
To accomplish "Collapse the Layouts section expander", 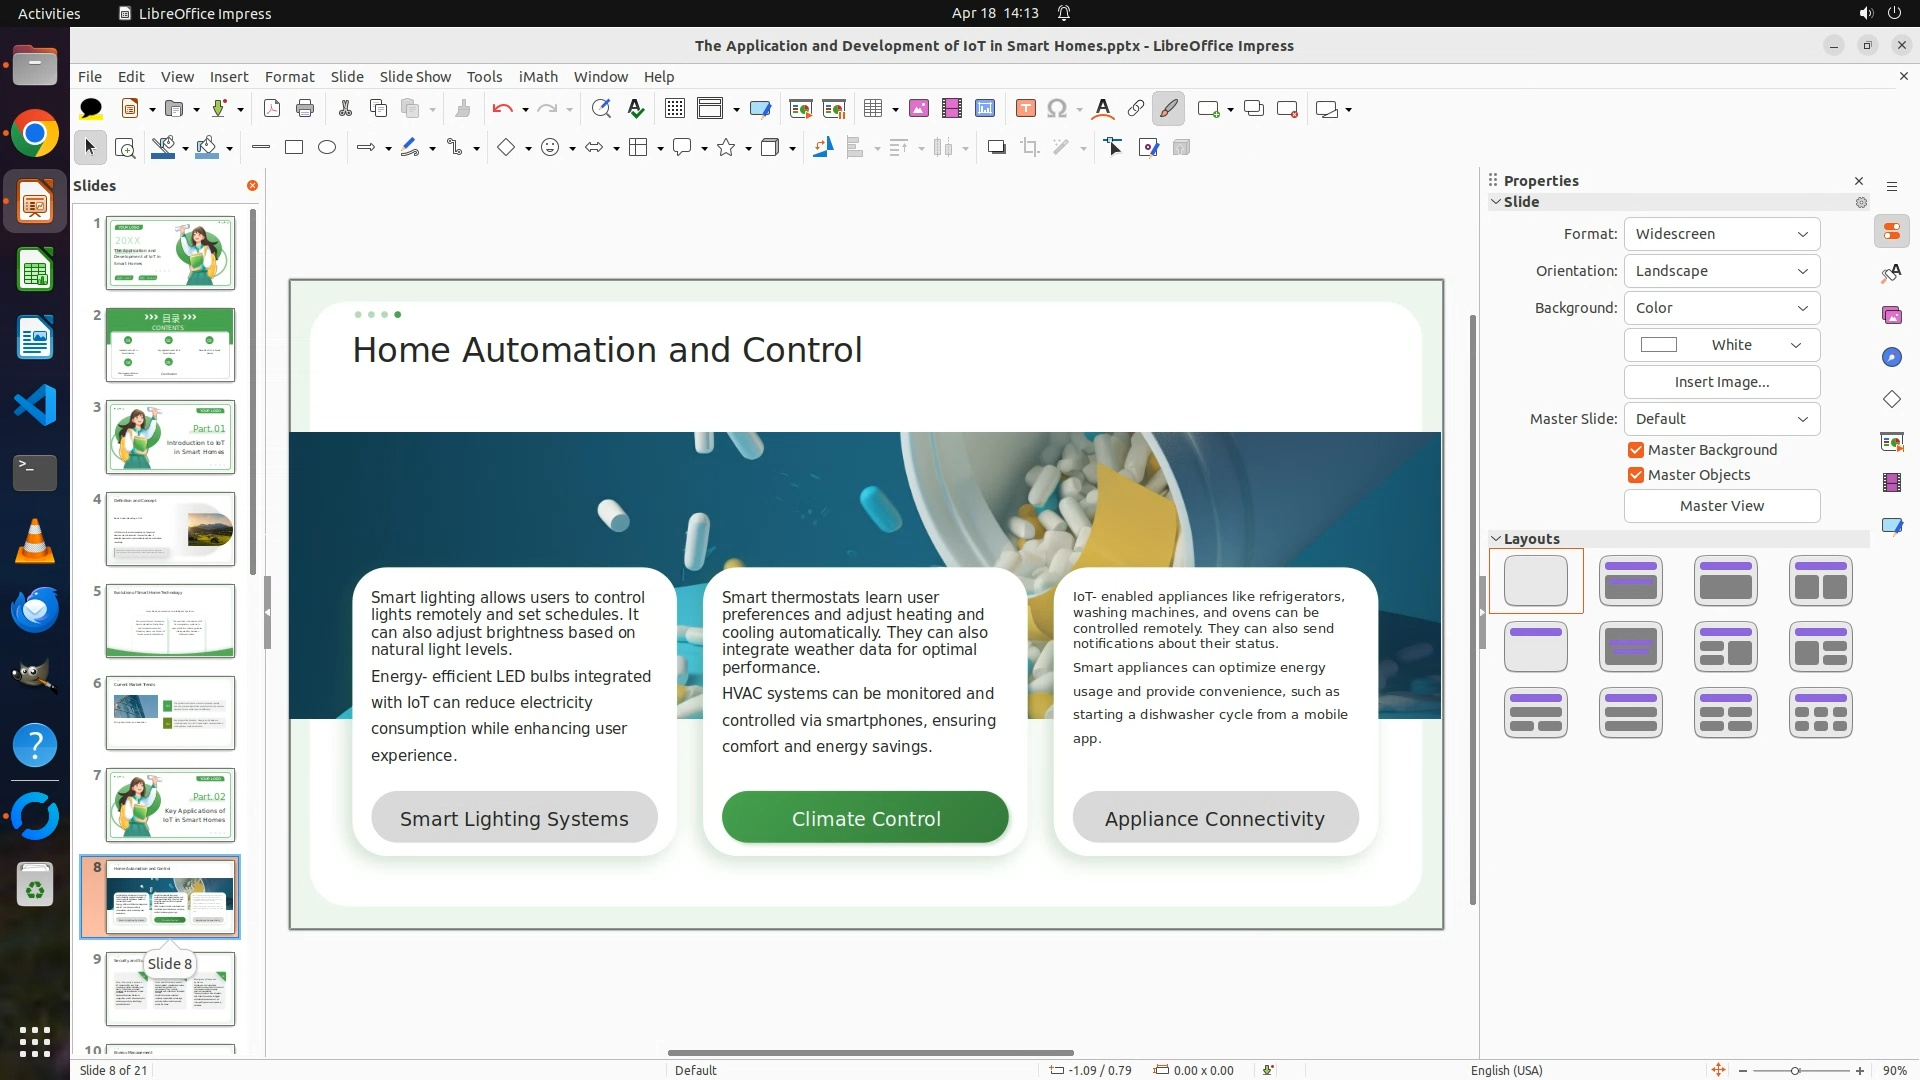I will click(1496, 539).
